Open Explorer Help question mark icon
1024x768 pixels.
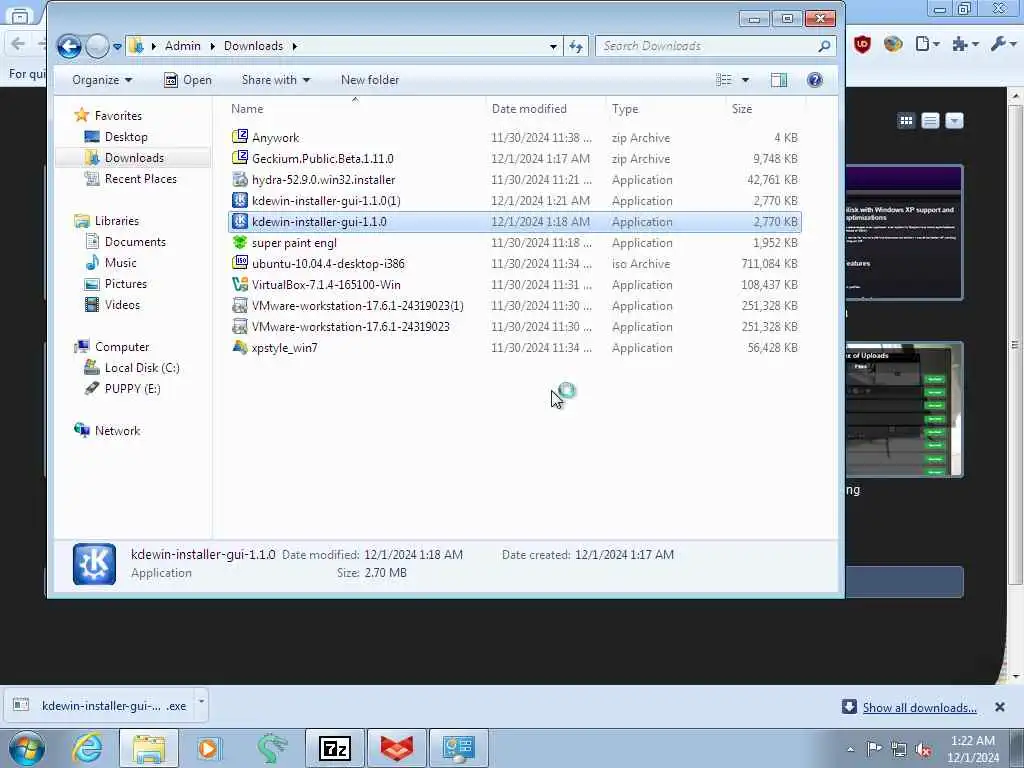tap(814, 80)
